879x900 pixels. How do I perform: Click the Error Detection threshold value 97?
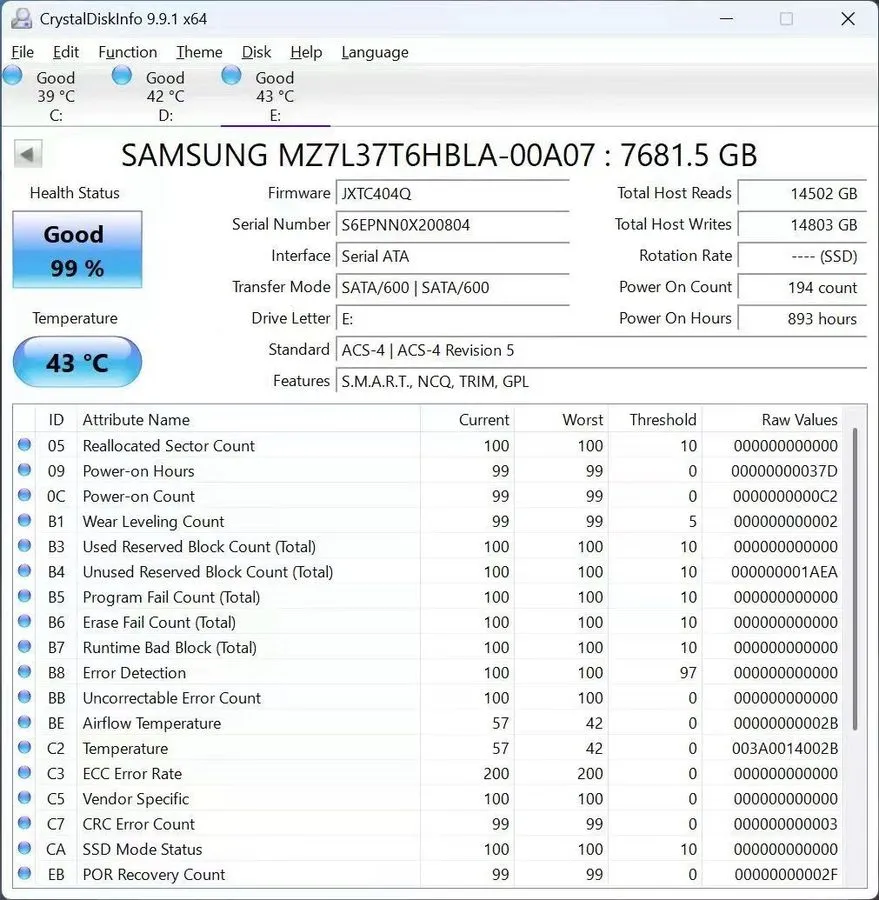tap(688, 673)
